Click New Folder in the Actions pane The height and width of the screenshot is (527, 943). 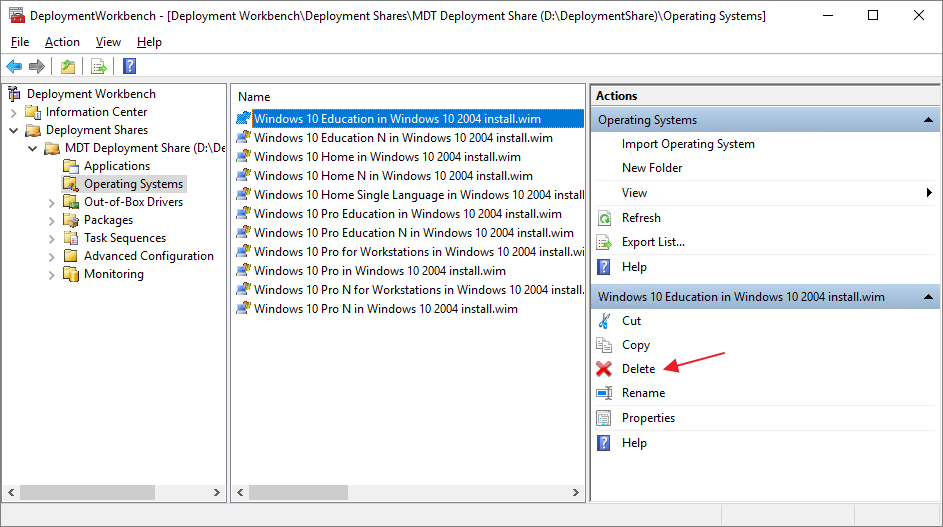click(x=652, y=168)
